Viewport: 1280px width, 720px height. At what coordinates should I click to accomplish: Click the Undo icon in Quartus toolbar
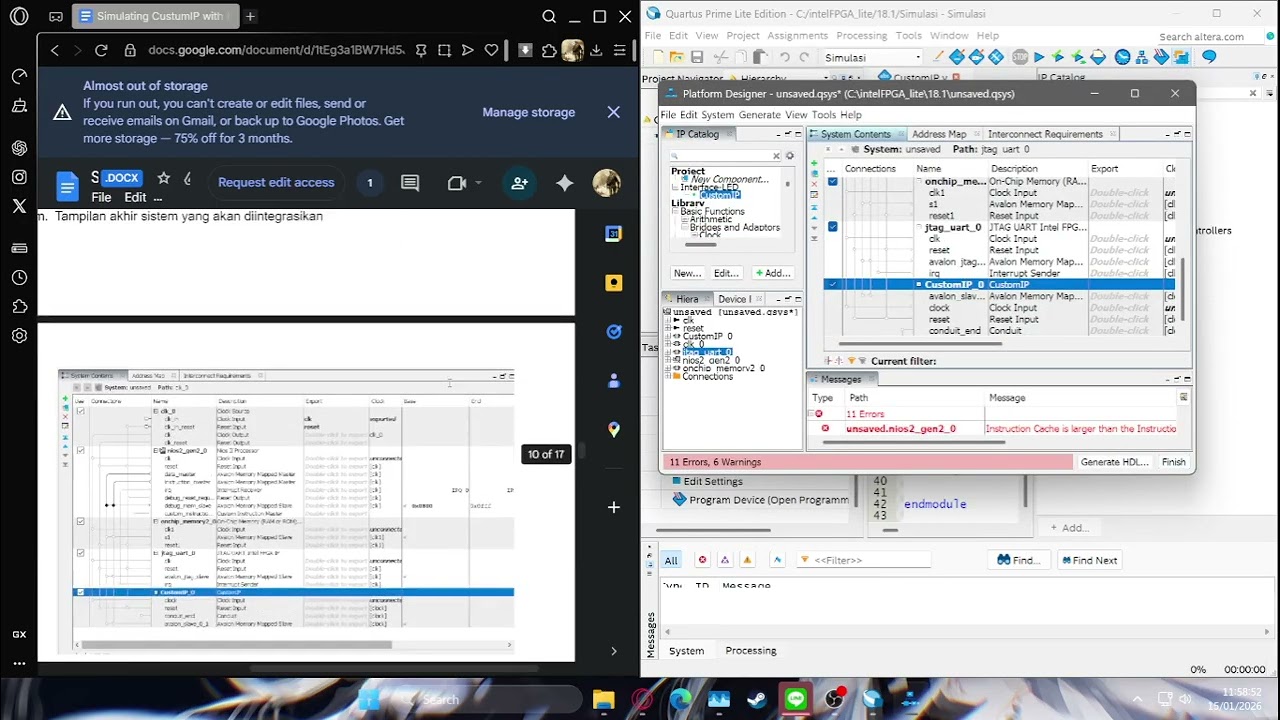point(785,57)
